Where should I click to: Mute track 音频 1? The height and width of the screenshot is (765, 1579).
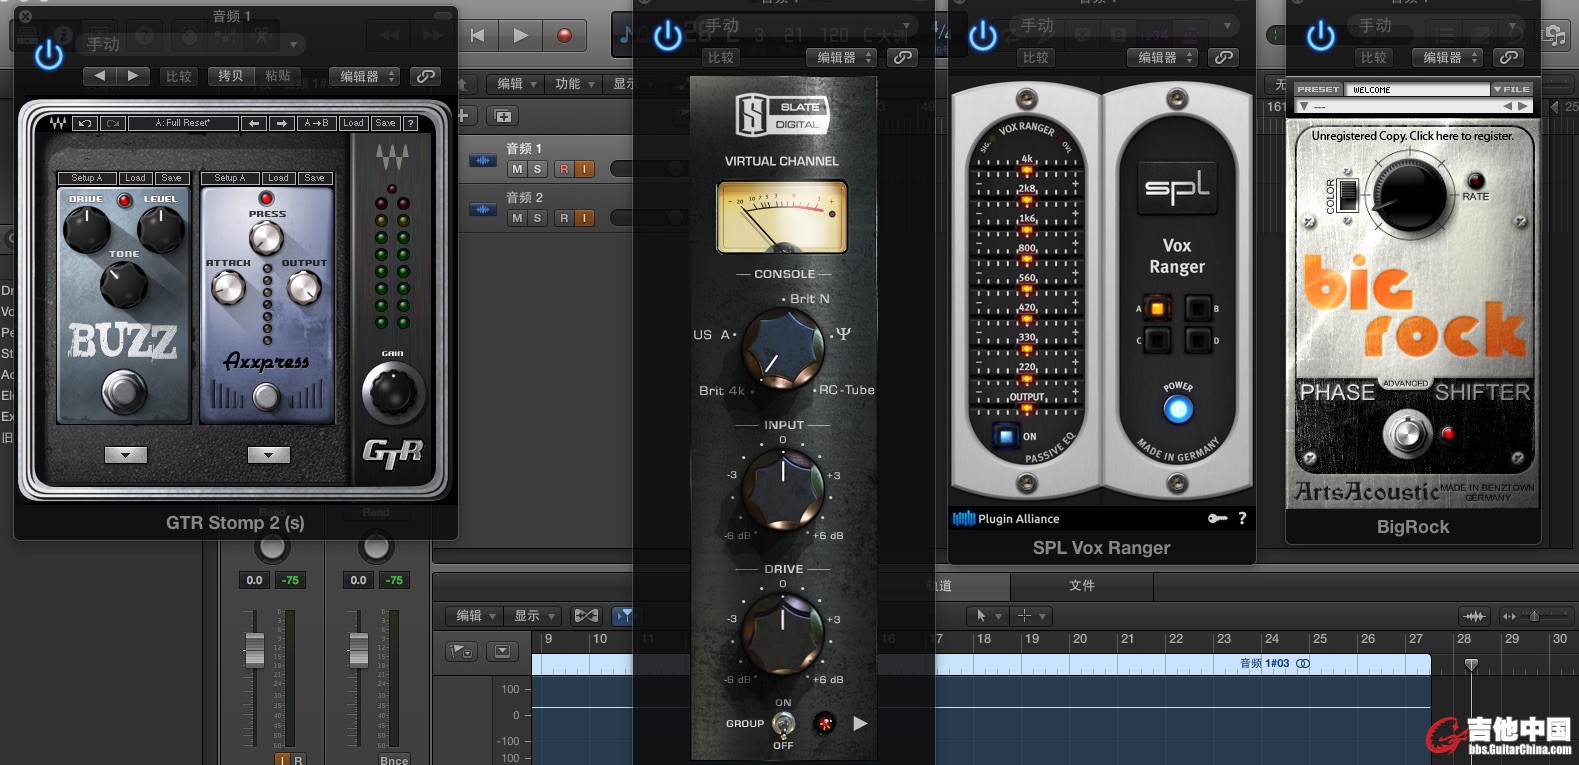coord(517,169)
